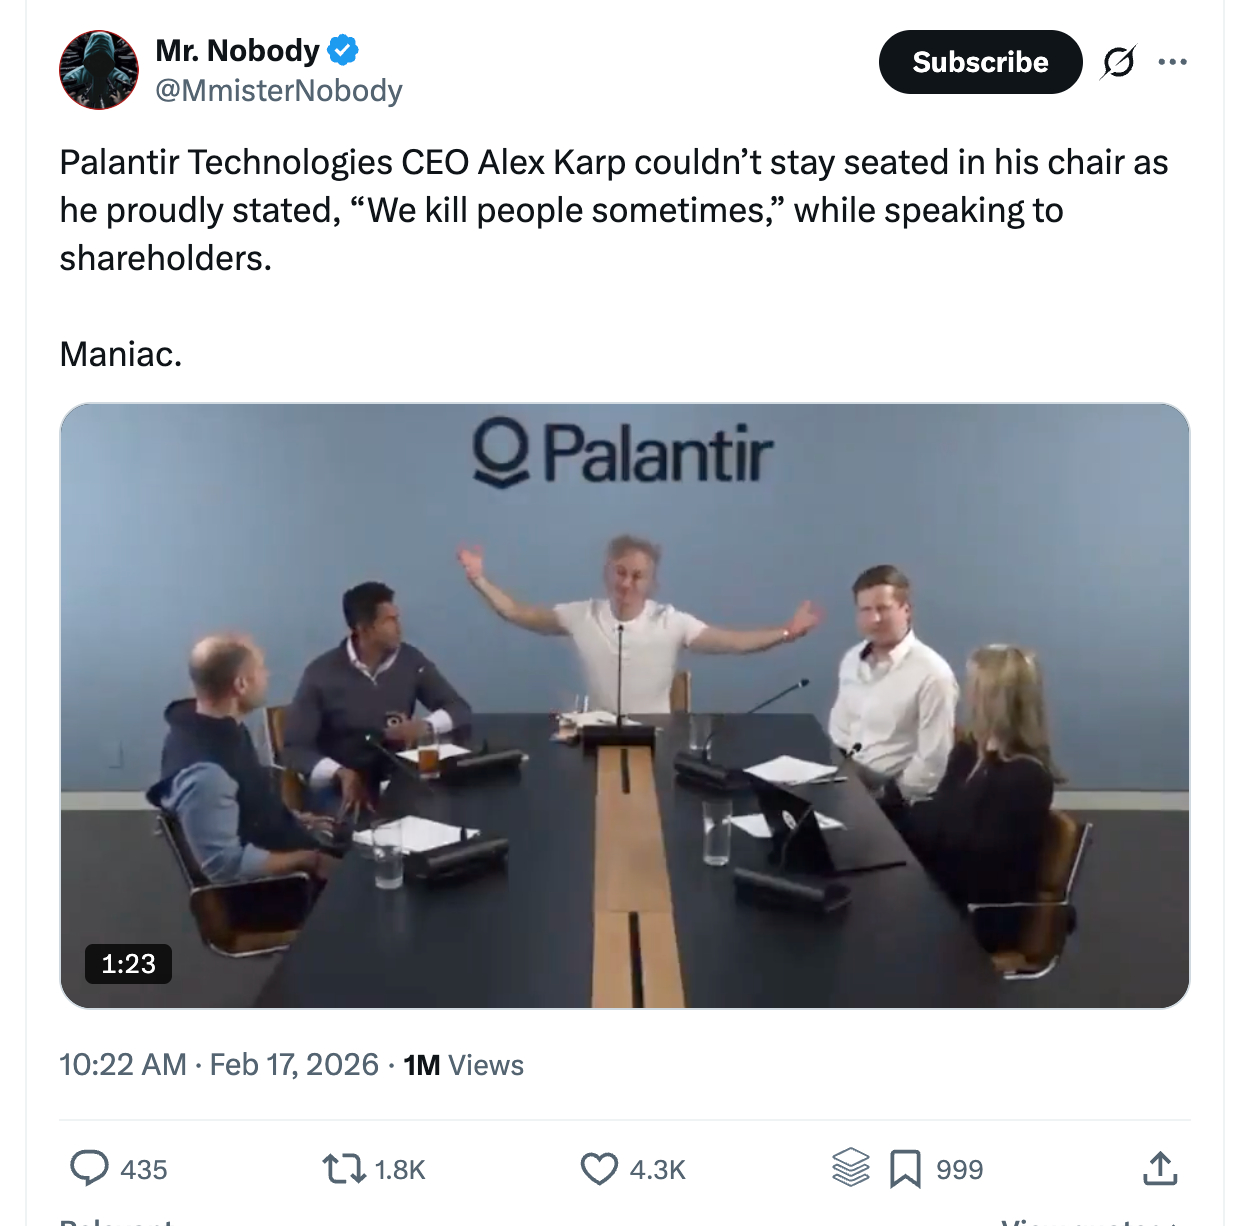1246x1226 pixels.
Task: Click the Mr. Nobody display name
Action: [x=237, y=50]
